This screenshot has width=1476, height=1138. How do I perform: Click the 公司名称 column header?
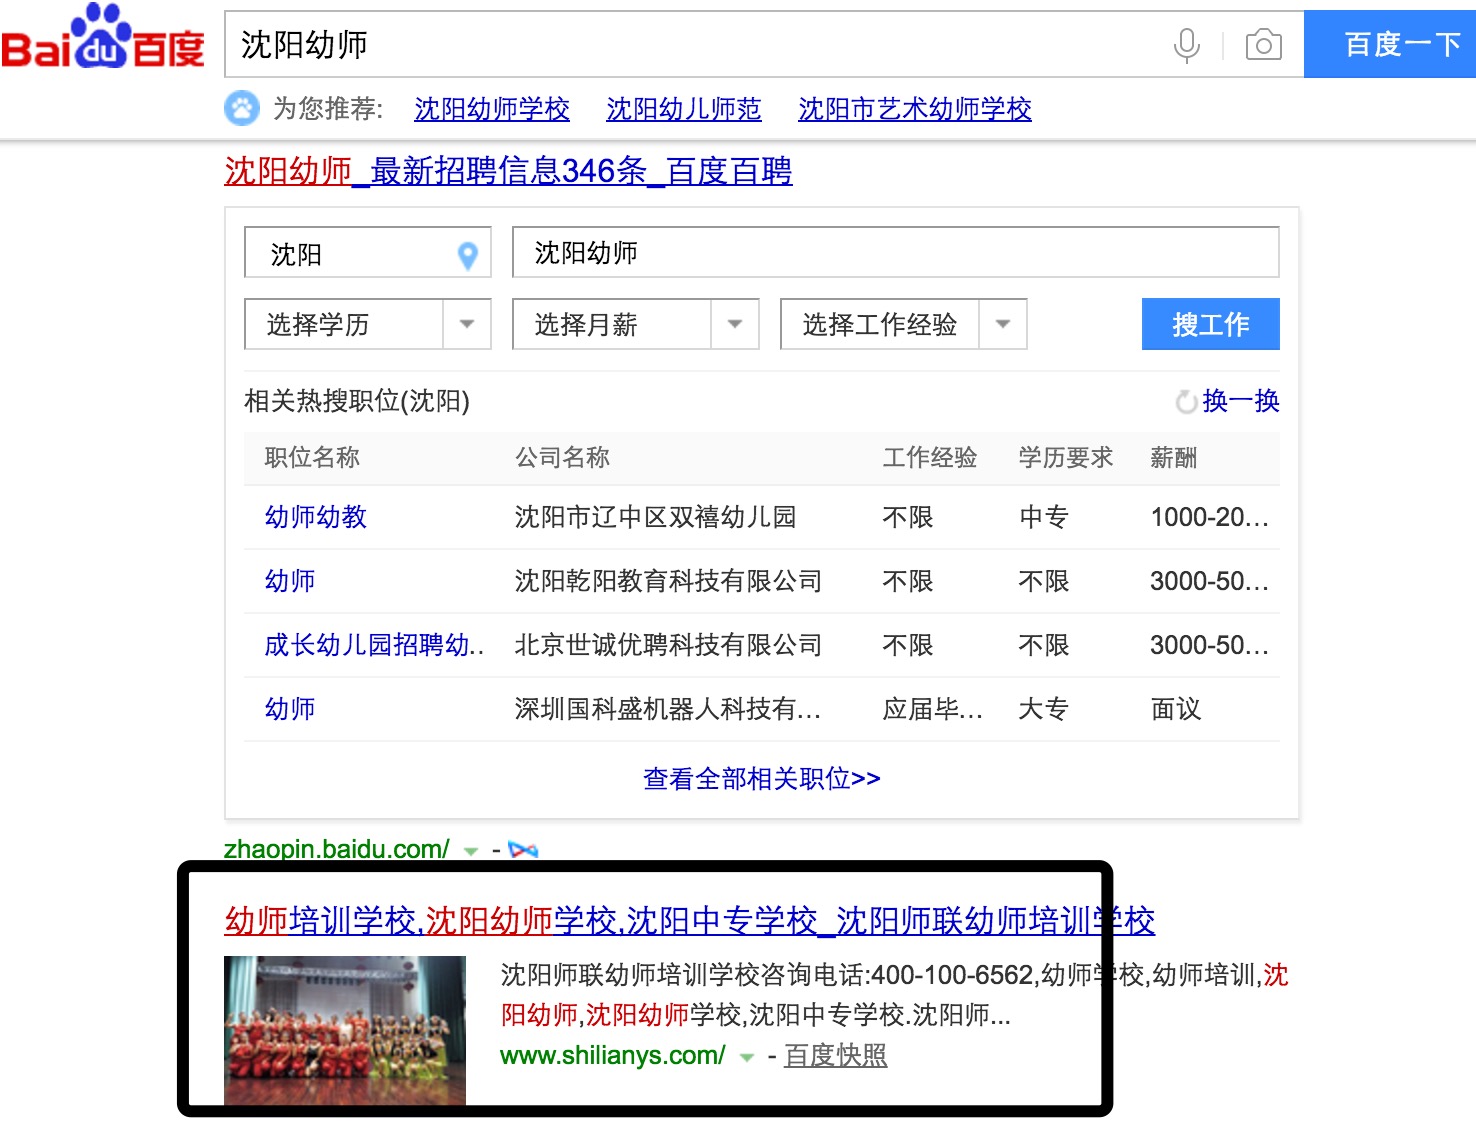562,458
